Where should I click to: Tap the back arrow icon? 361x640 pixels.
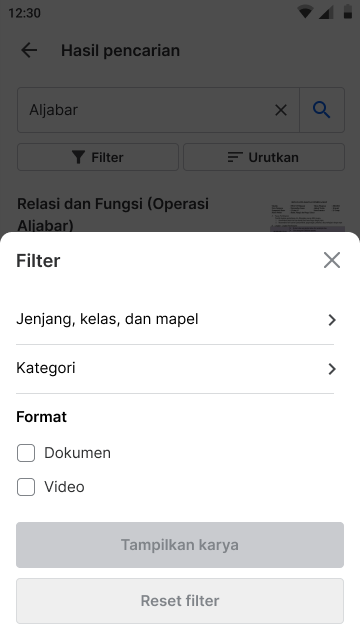coord(29,51)
